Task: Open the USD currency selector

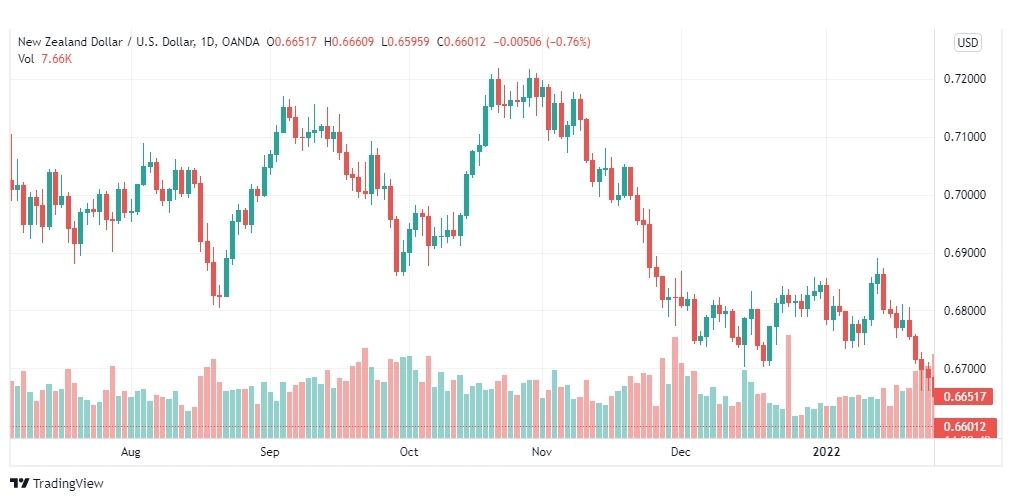Action: point(967,43)
